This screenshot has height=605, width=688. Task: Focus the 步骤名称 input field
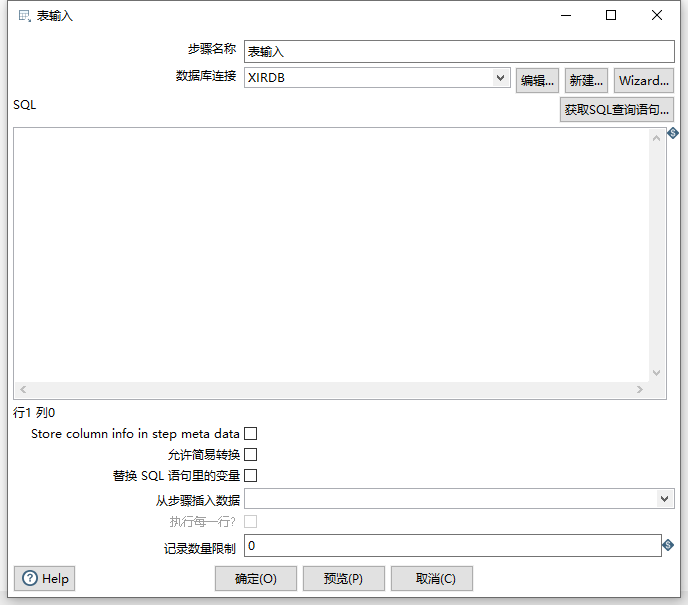point(459,51)
